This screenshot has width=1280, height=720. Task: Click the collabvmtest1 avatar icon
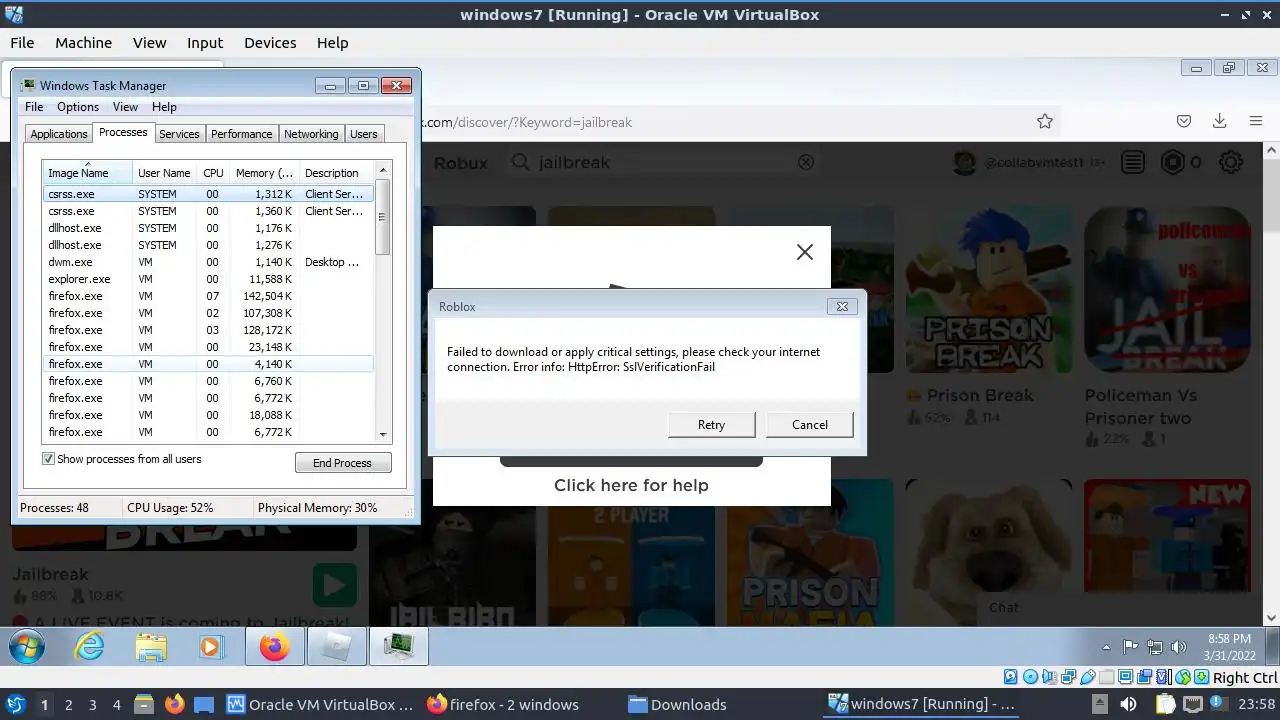point(964,162)
